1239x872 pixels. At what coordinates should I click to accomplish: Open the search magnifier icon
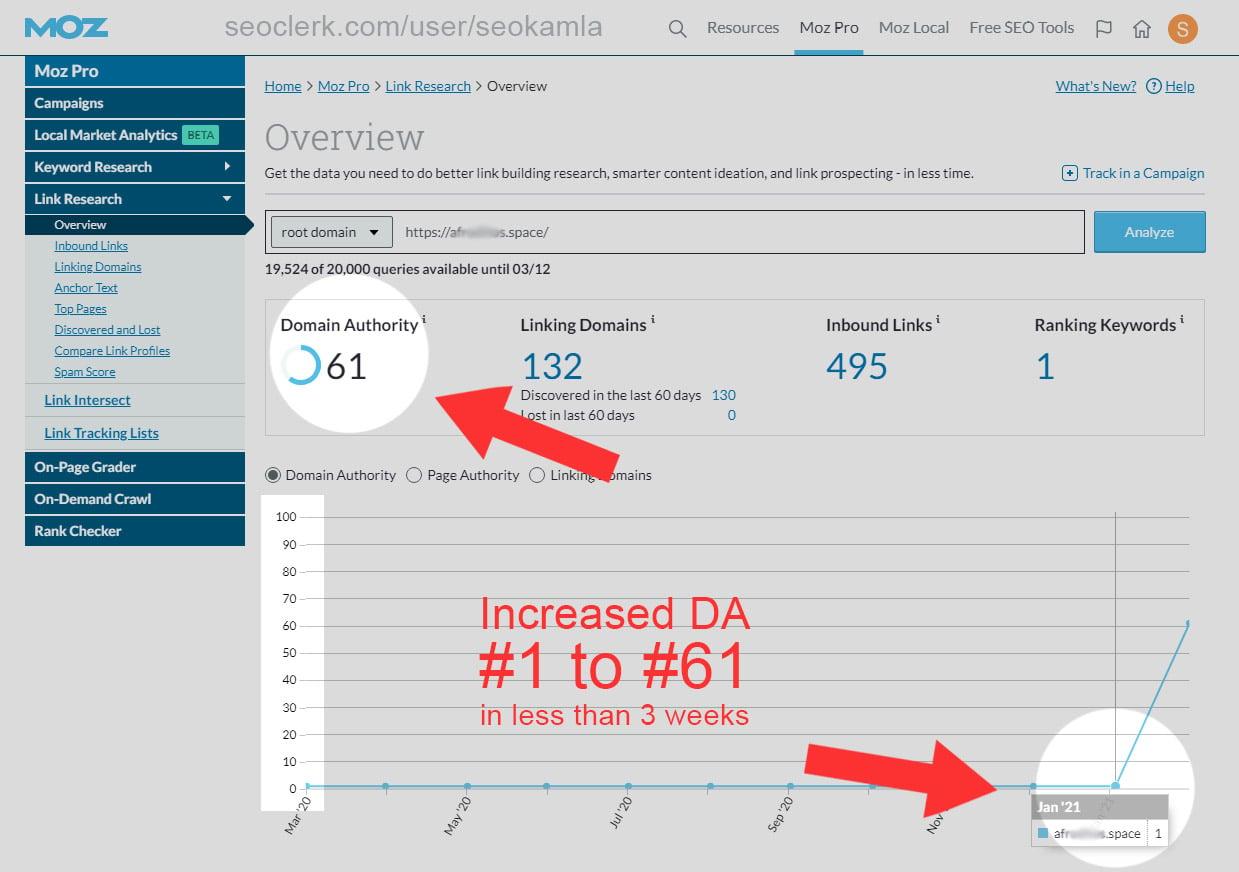677,28
